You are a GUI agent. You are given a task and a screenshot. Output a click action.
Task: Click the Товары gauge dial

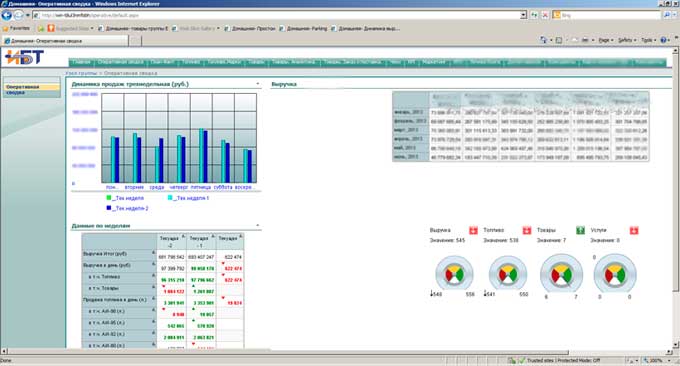coord(561,274)
